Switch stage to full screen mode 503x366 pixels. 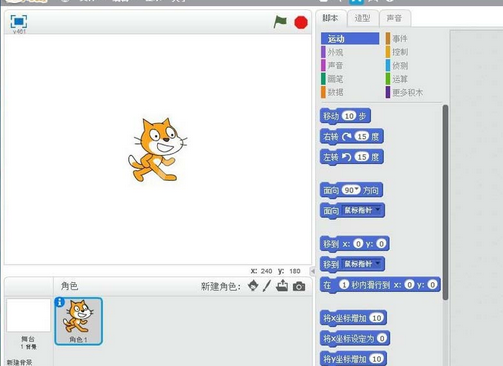19,22
